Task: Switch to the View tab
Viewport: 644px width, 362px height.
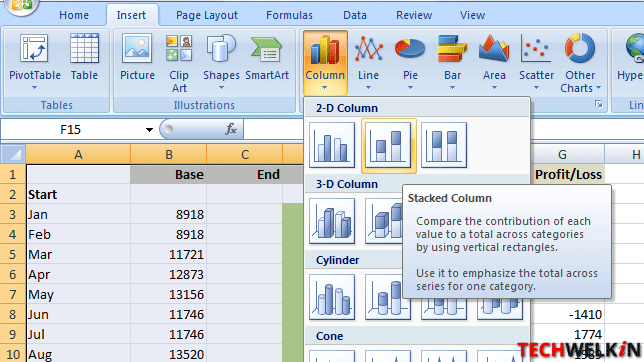Action: click(x=472, y=15)
